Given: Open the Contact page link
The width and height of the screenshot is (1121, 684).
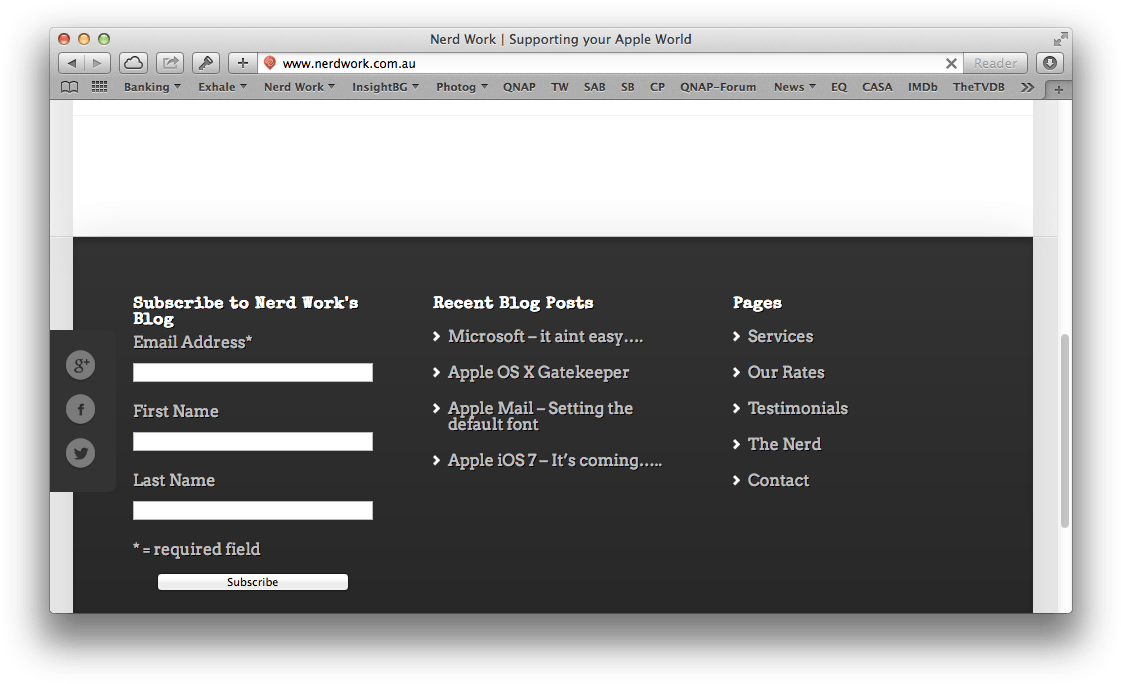Looking at the screenshot, I should 777,480.
